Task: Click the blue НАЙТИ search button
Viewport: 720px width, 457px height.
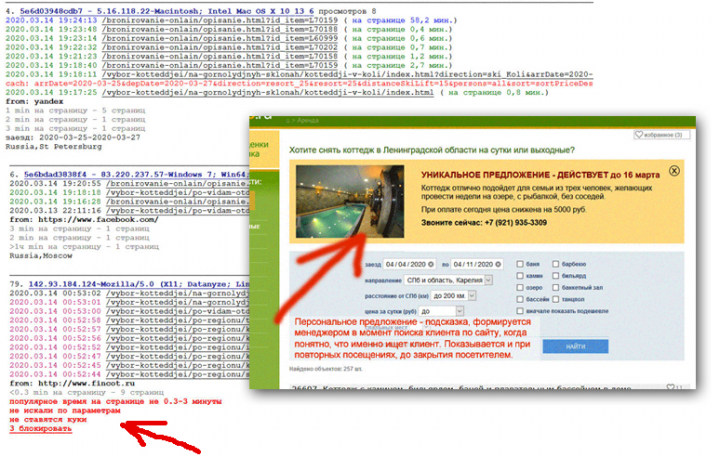Action: tap(575, 346)
